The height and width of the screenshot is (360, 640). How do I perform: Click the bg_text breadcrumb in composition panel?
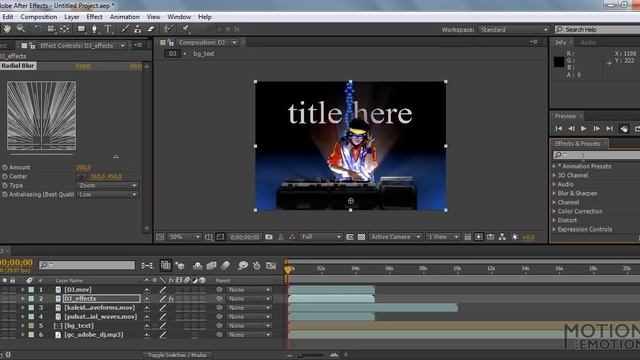[x=203, y=53]
